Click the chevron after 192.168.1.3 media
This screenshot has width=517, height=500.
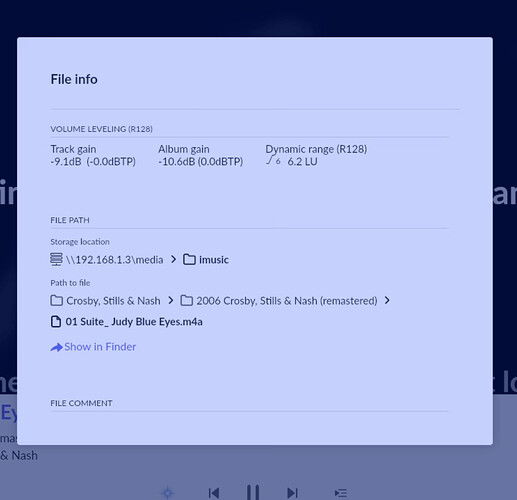[x=173, y=259]
